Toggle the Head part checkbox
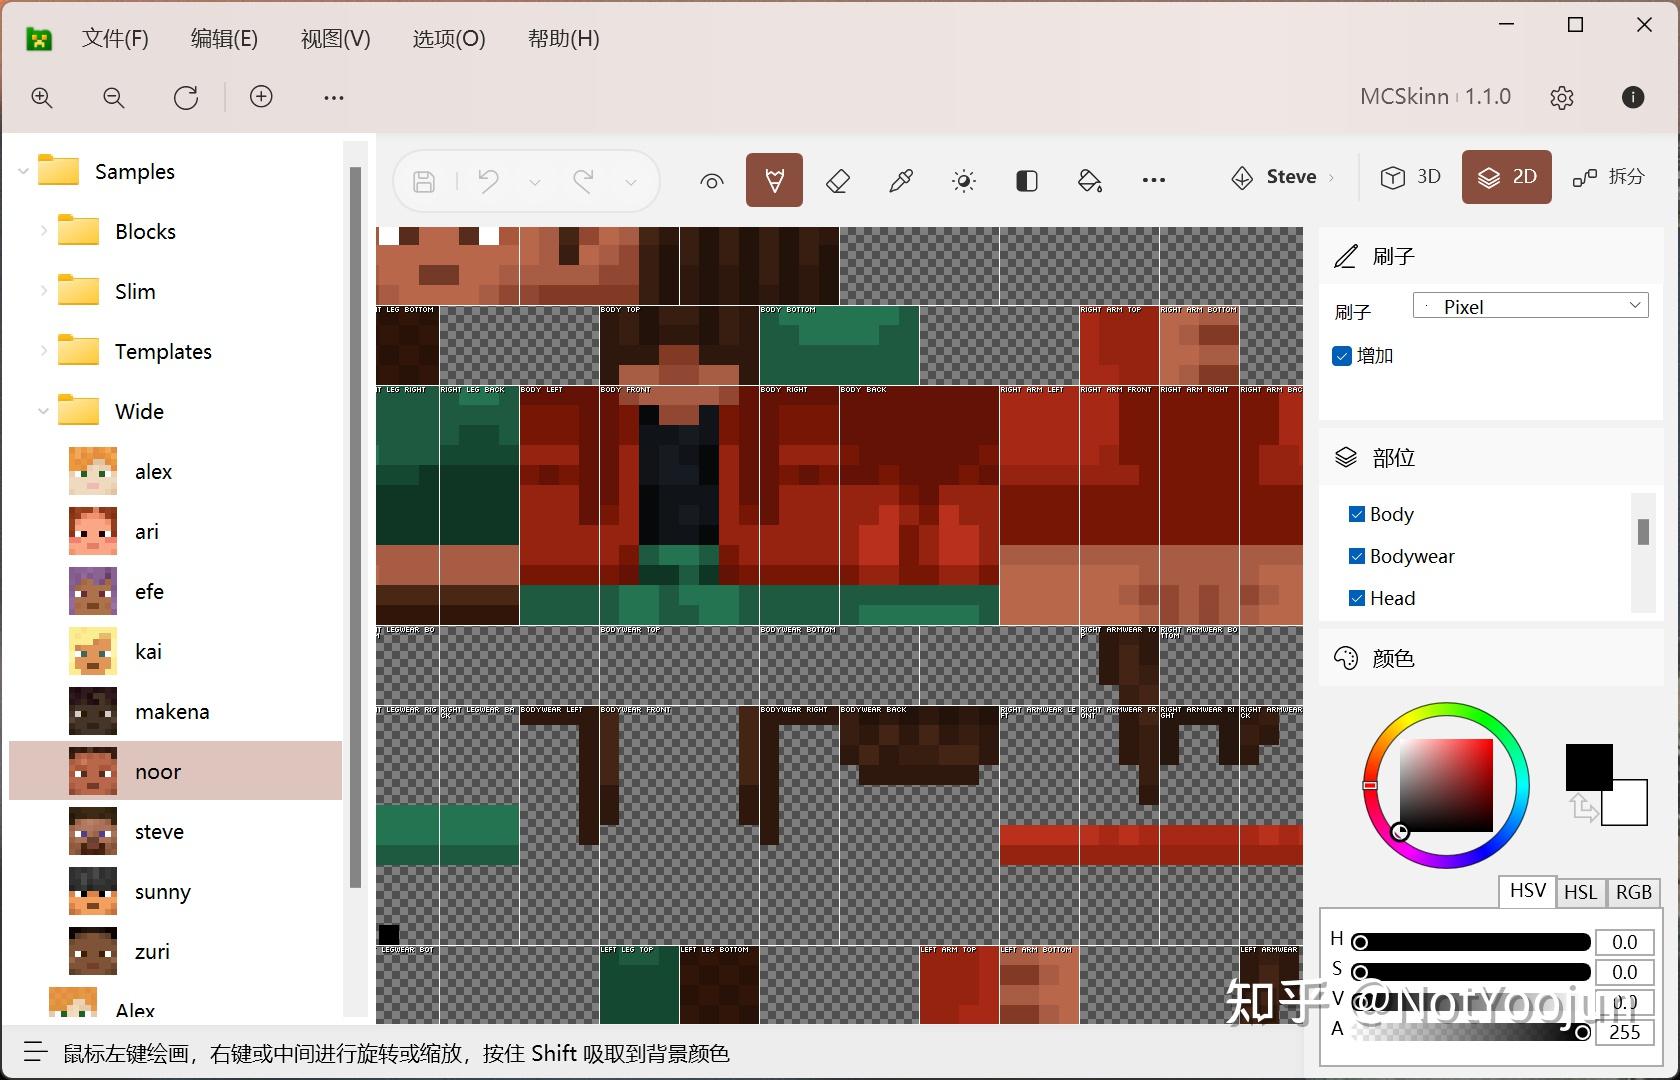This screenshot has height=1080, width=1680. [1357, 598]
